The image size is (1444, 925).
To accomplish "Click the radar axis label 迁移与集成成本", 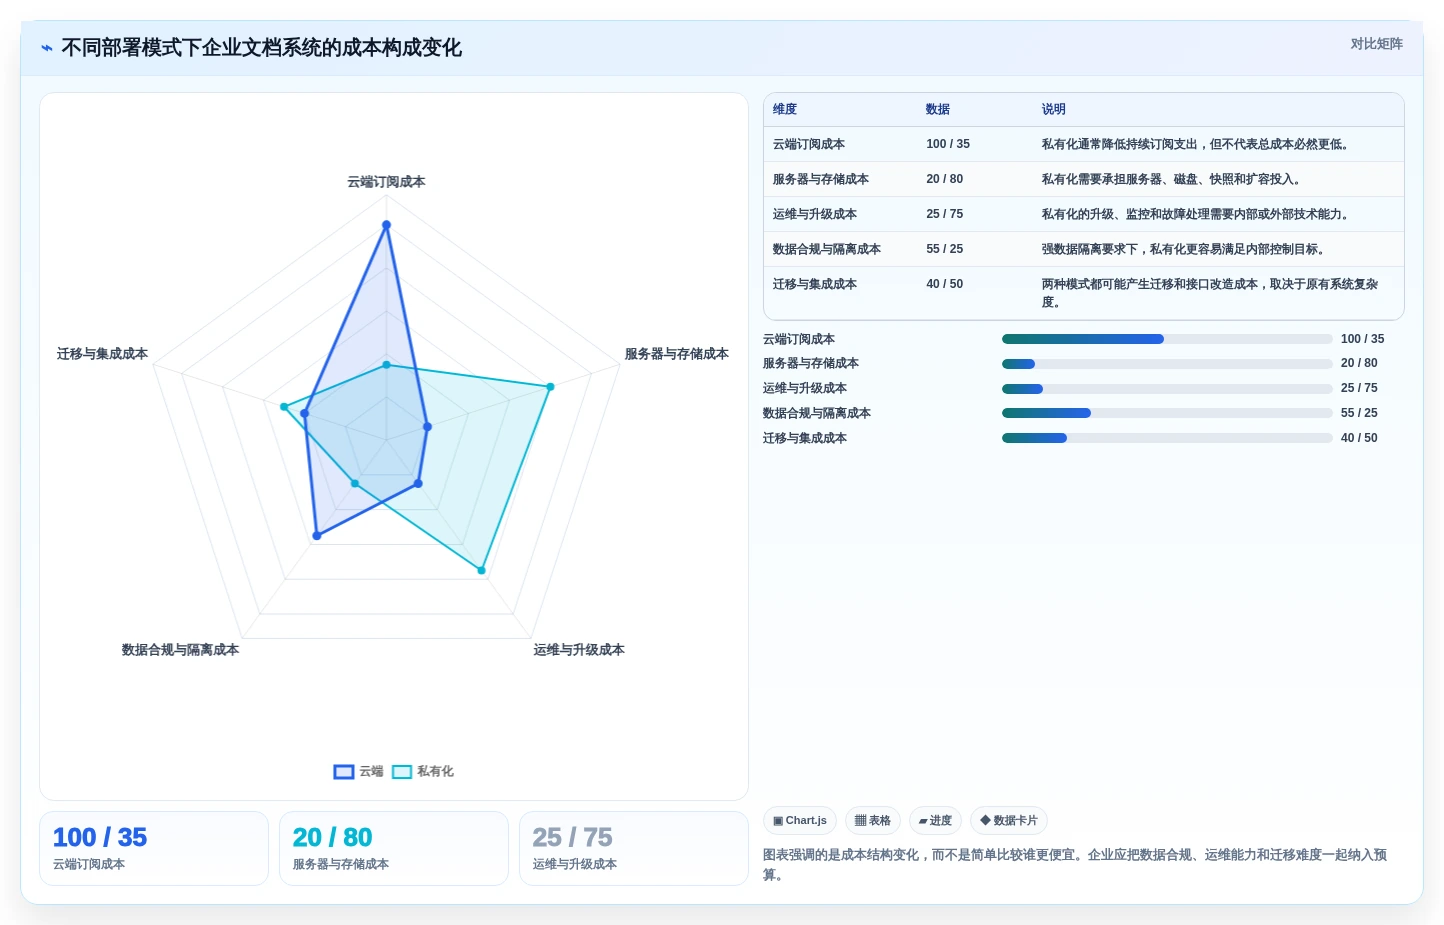I will coord(102,354).
